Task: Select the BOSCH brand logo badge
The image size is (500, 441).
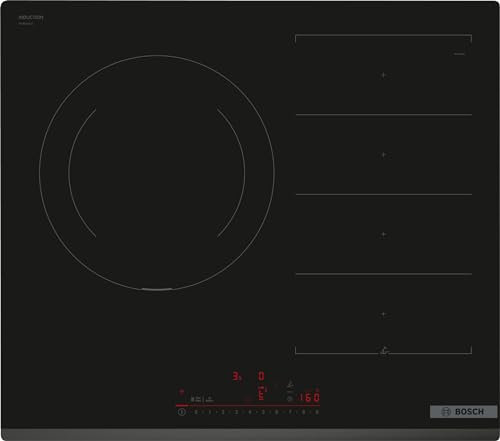Action: pos(463,412)
